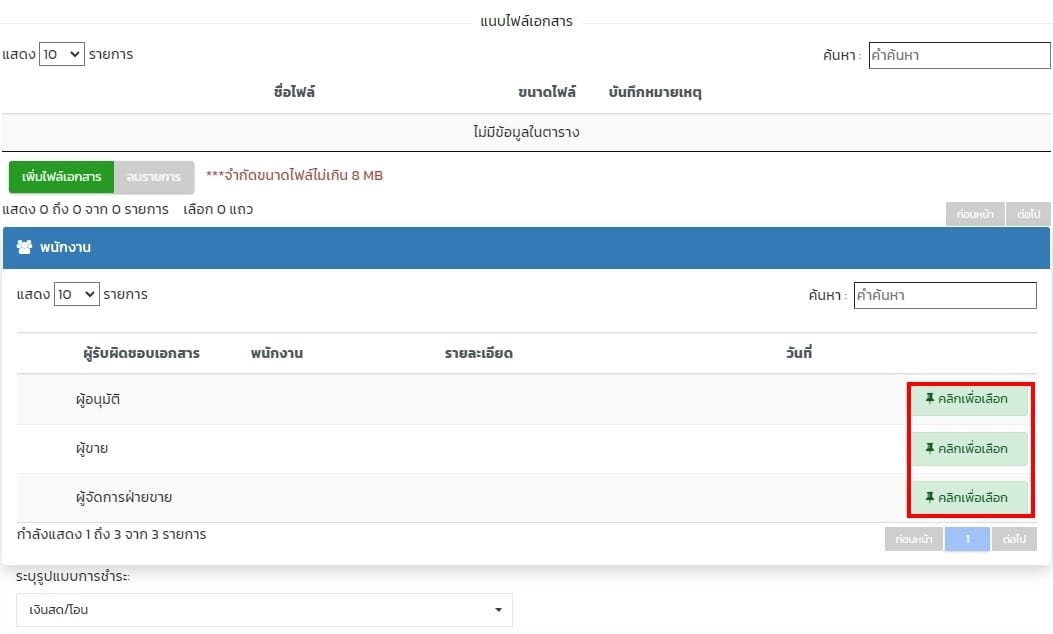1053x634 pixels.
Task: Click ต่อไป in employee table pagination
Action: point(1014,539)
